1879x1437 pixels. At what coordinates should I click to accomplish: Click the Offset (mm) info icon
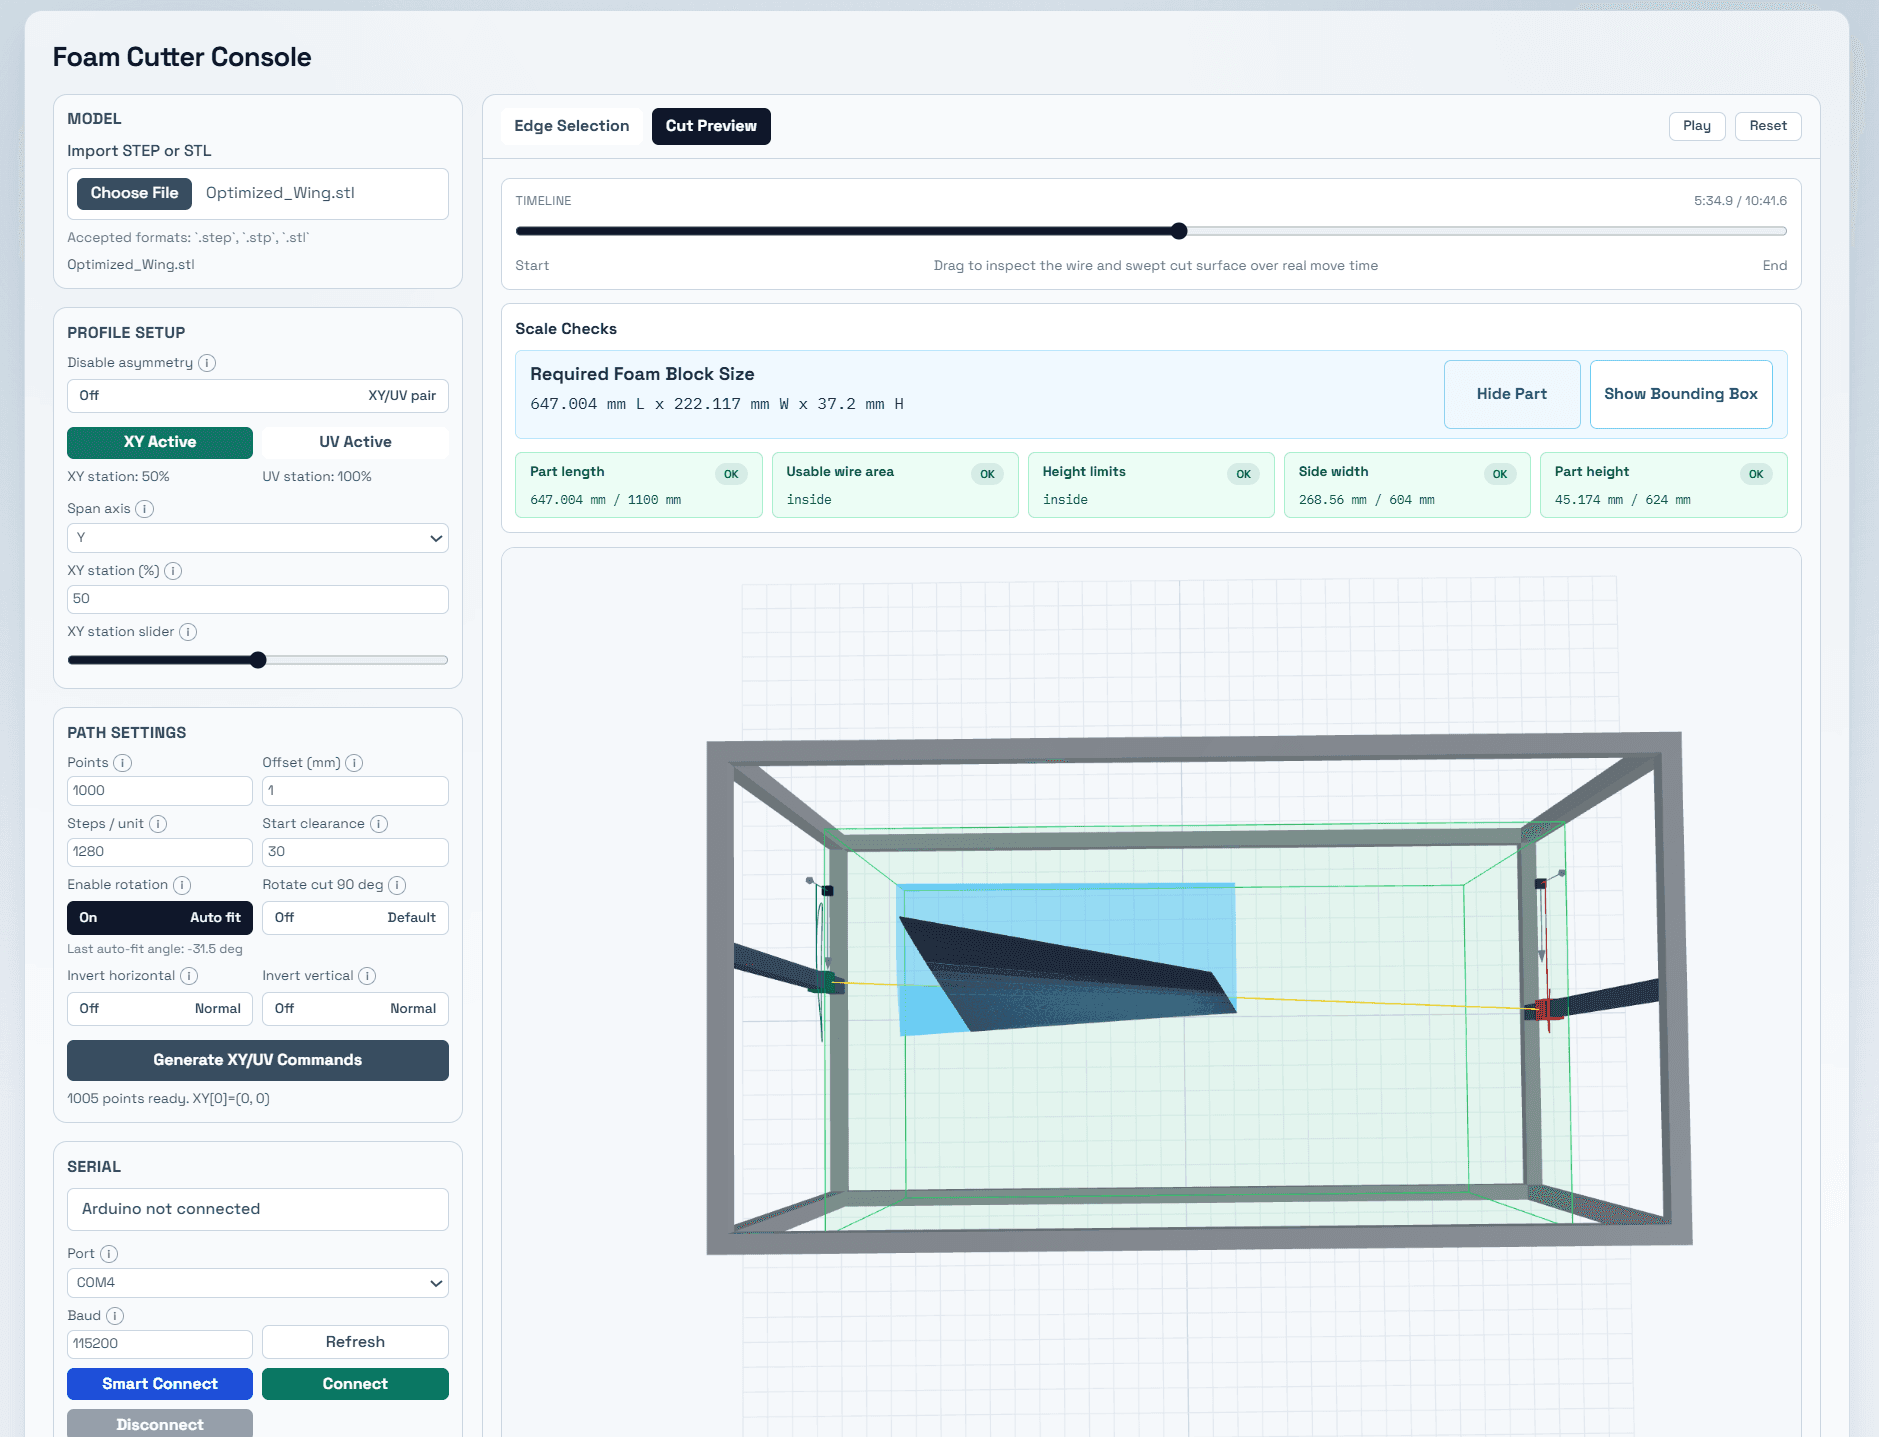click(x=354, y=763)
